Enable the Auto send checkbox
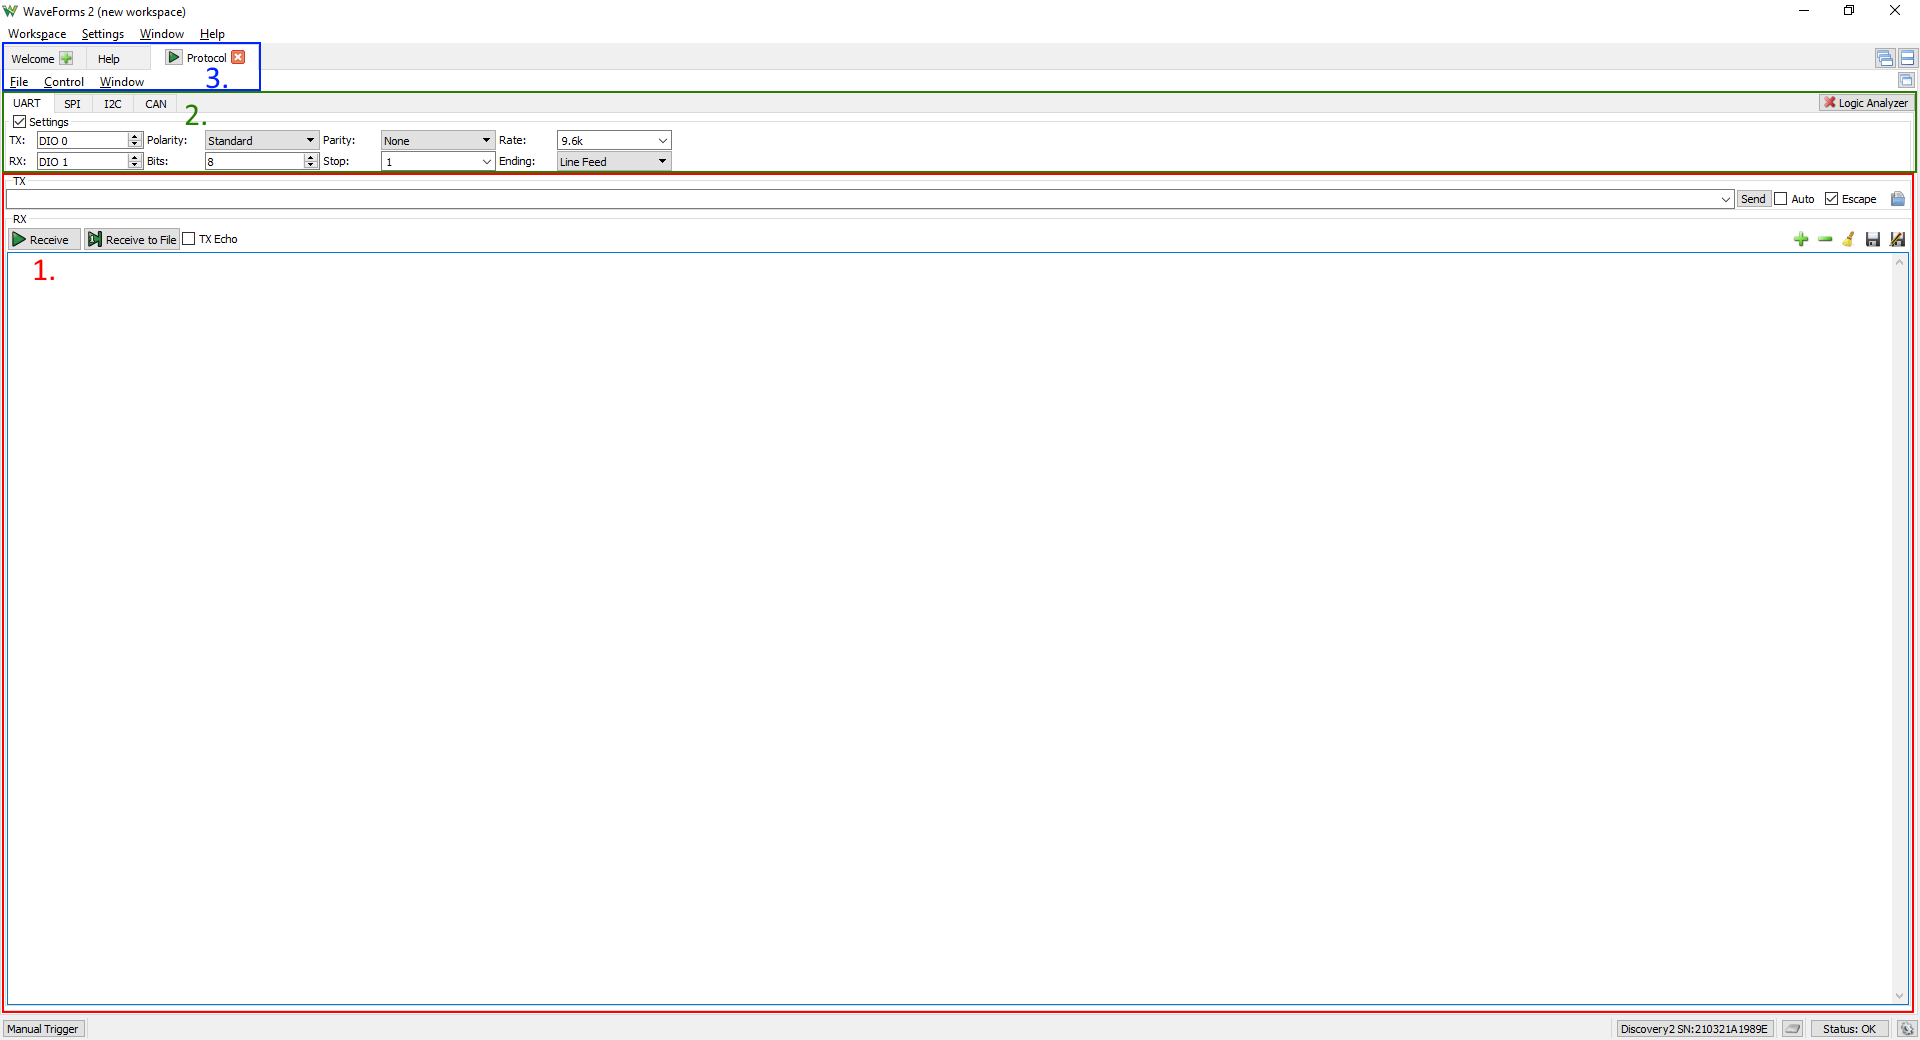This screenshot has width=1920, height=1040. tap(1781, 199)
